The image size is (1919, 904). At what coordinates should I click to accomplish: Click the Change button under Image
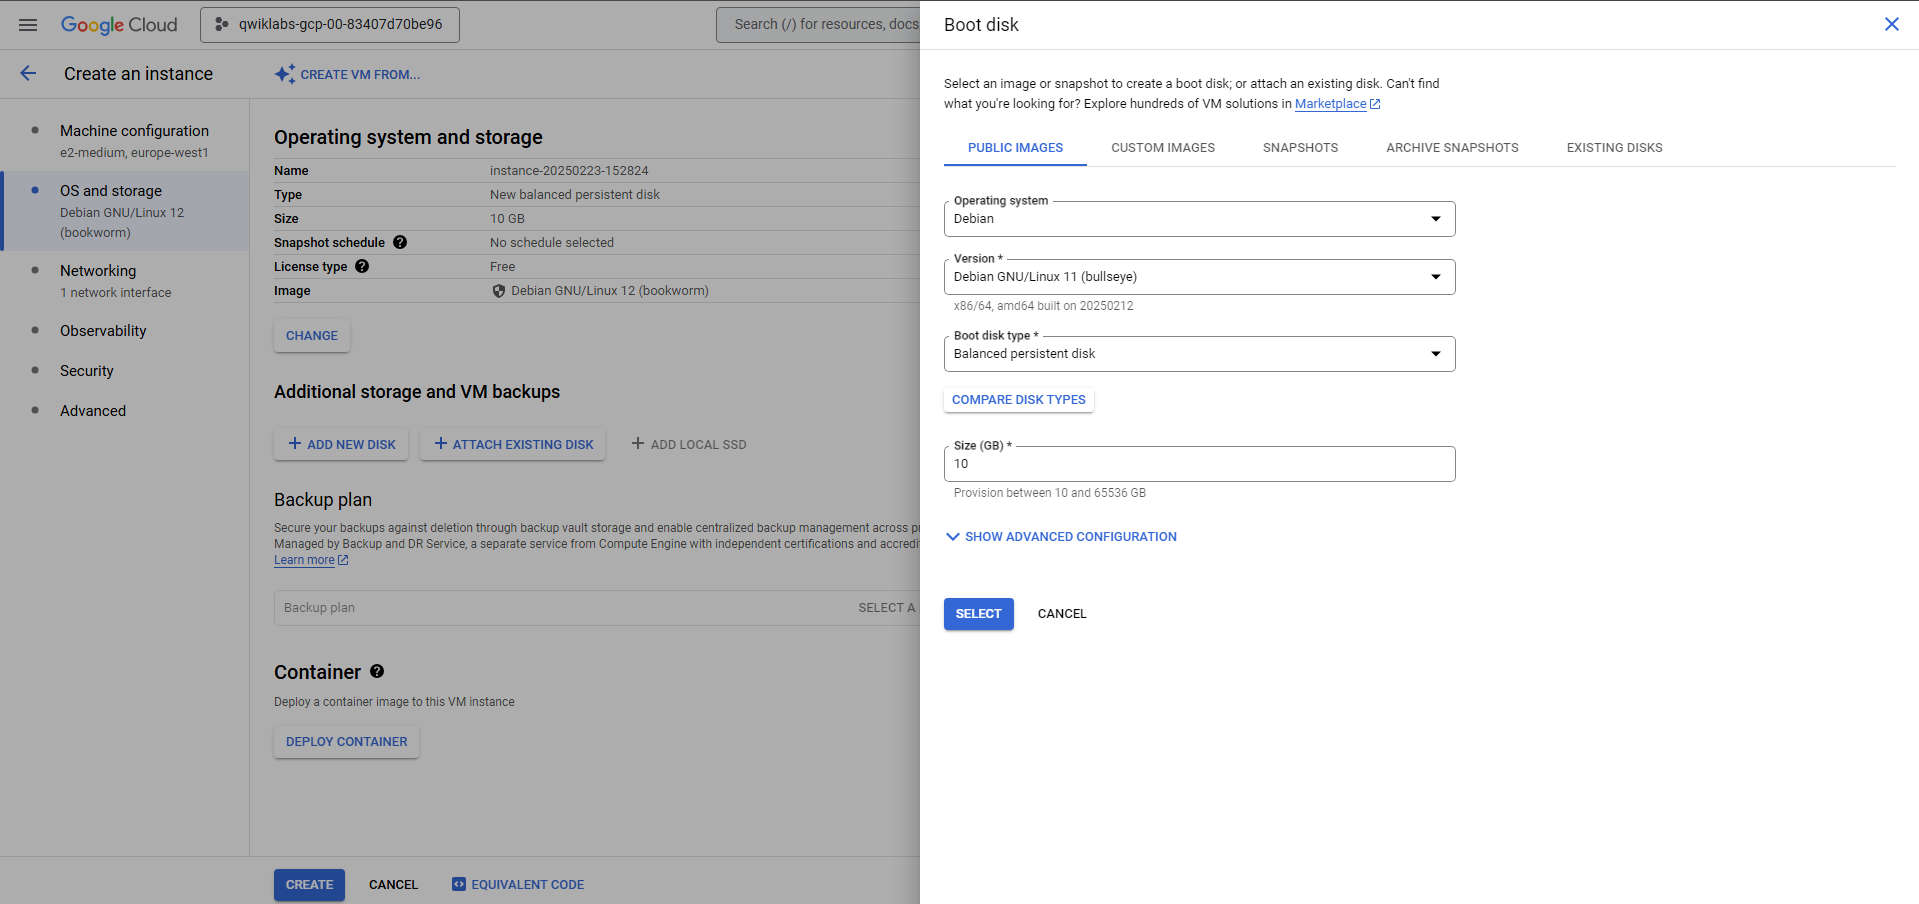click(312, 336)
